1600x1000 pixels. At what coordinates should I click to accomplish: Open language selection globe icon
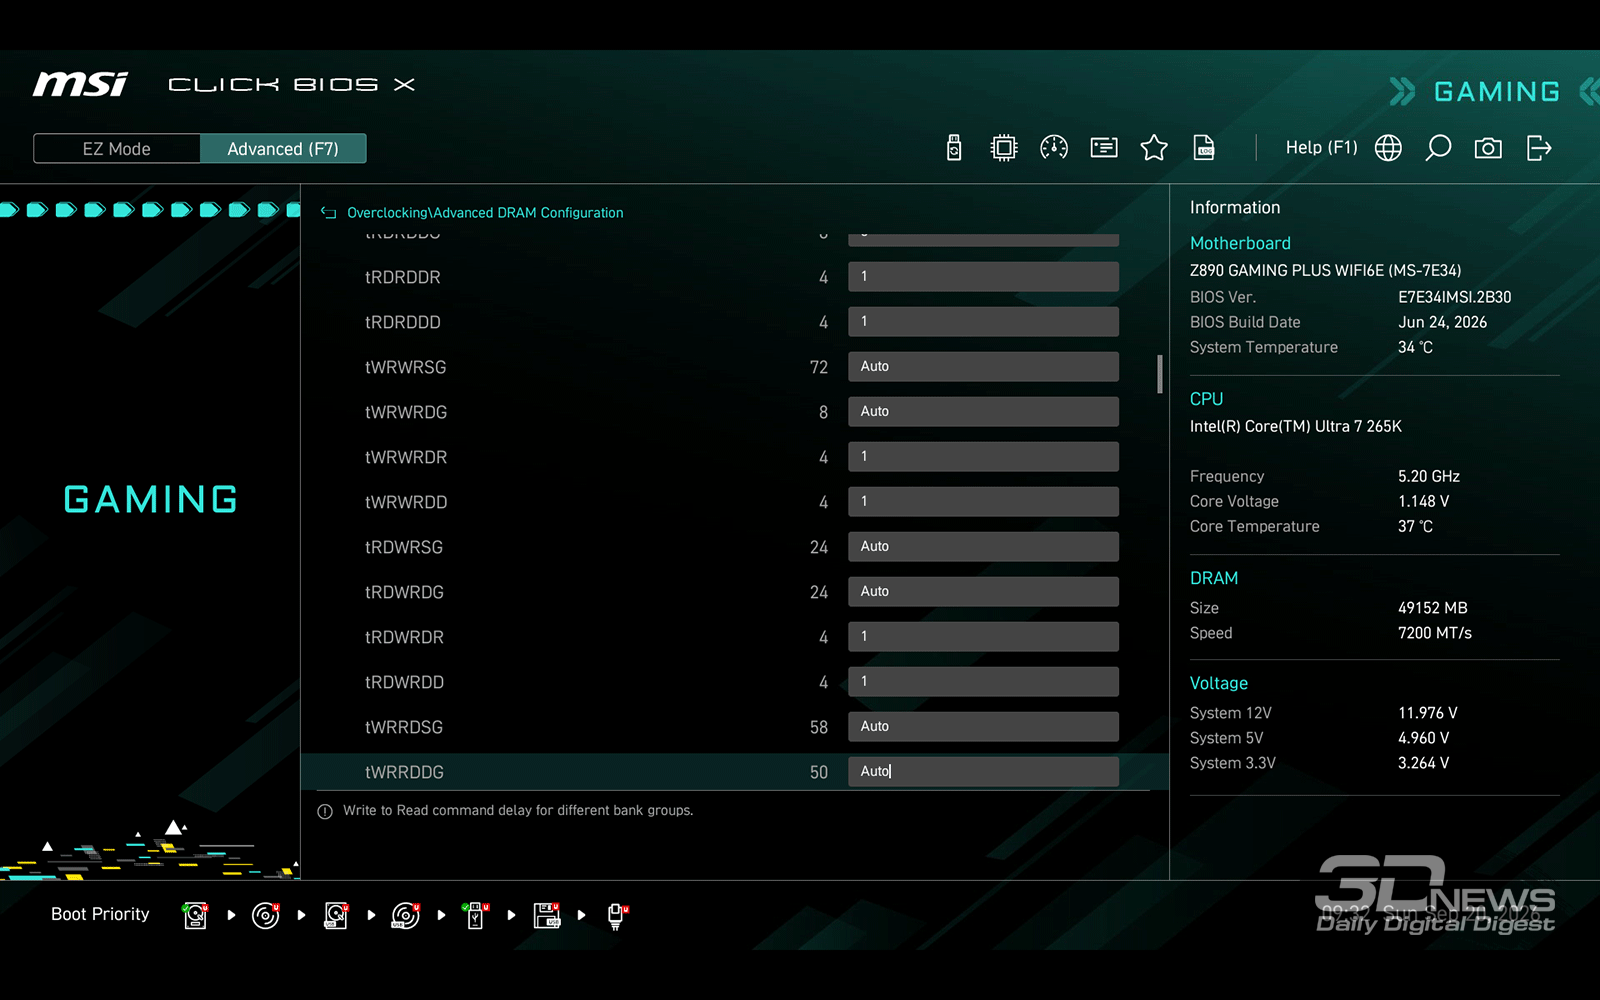[x=1388, y=148]
